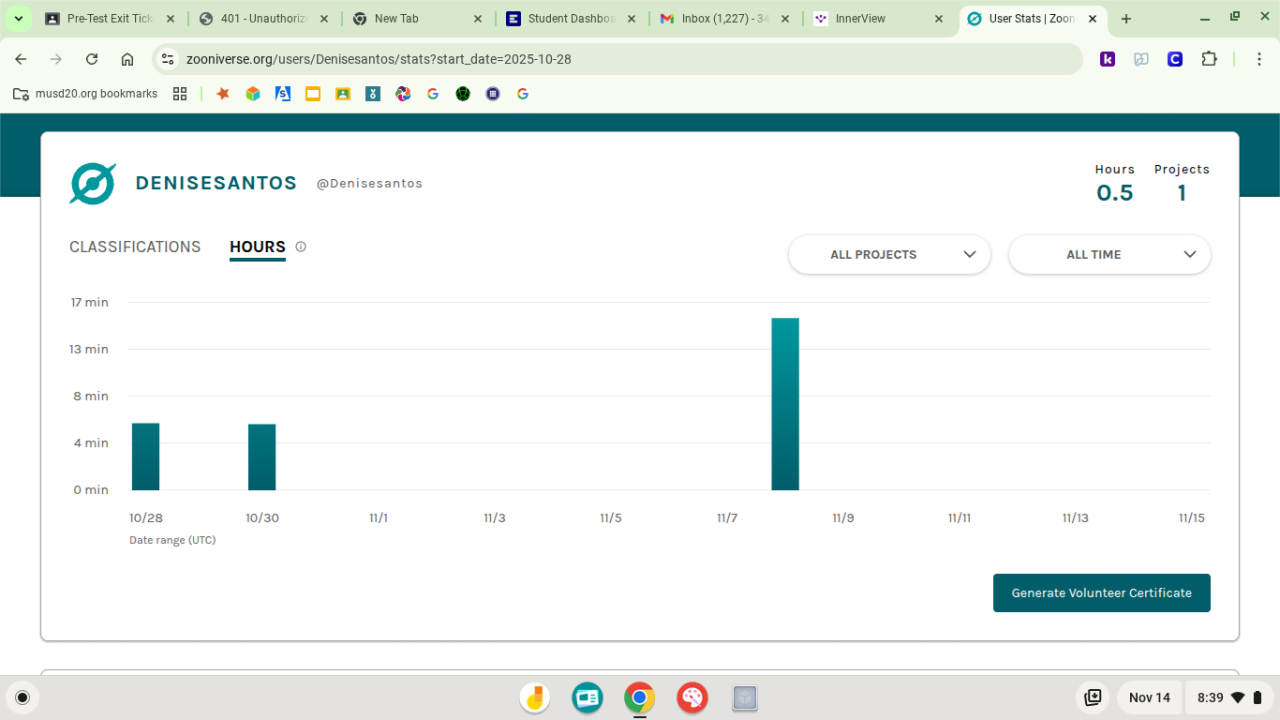Expand the ALL TIME date range dropdown

1110,254
